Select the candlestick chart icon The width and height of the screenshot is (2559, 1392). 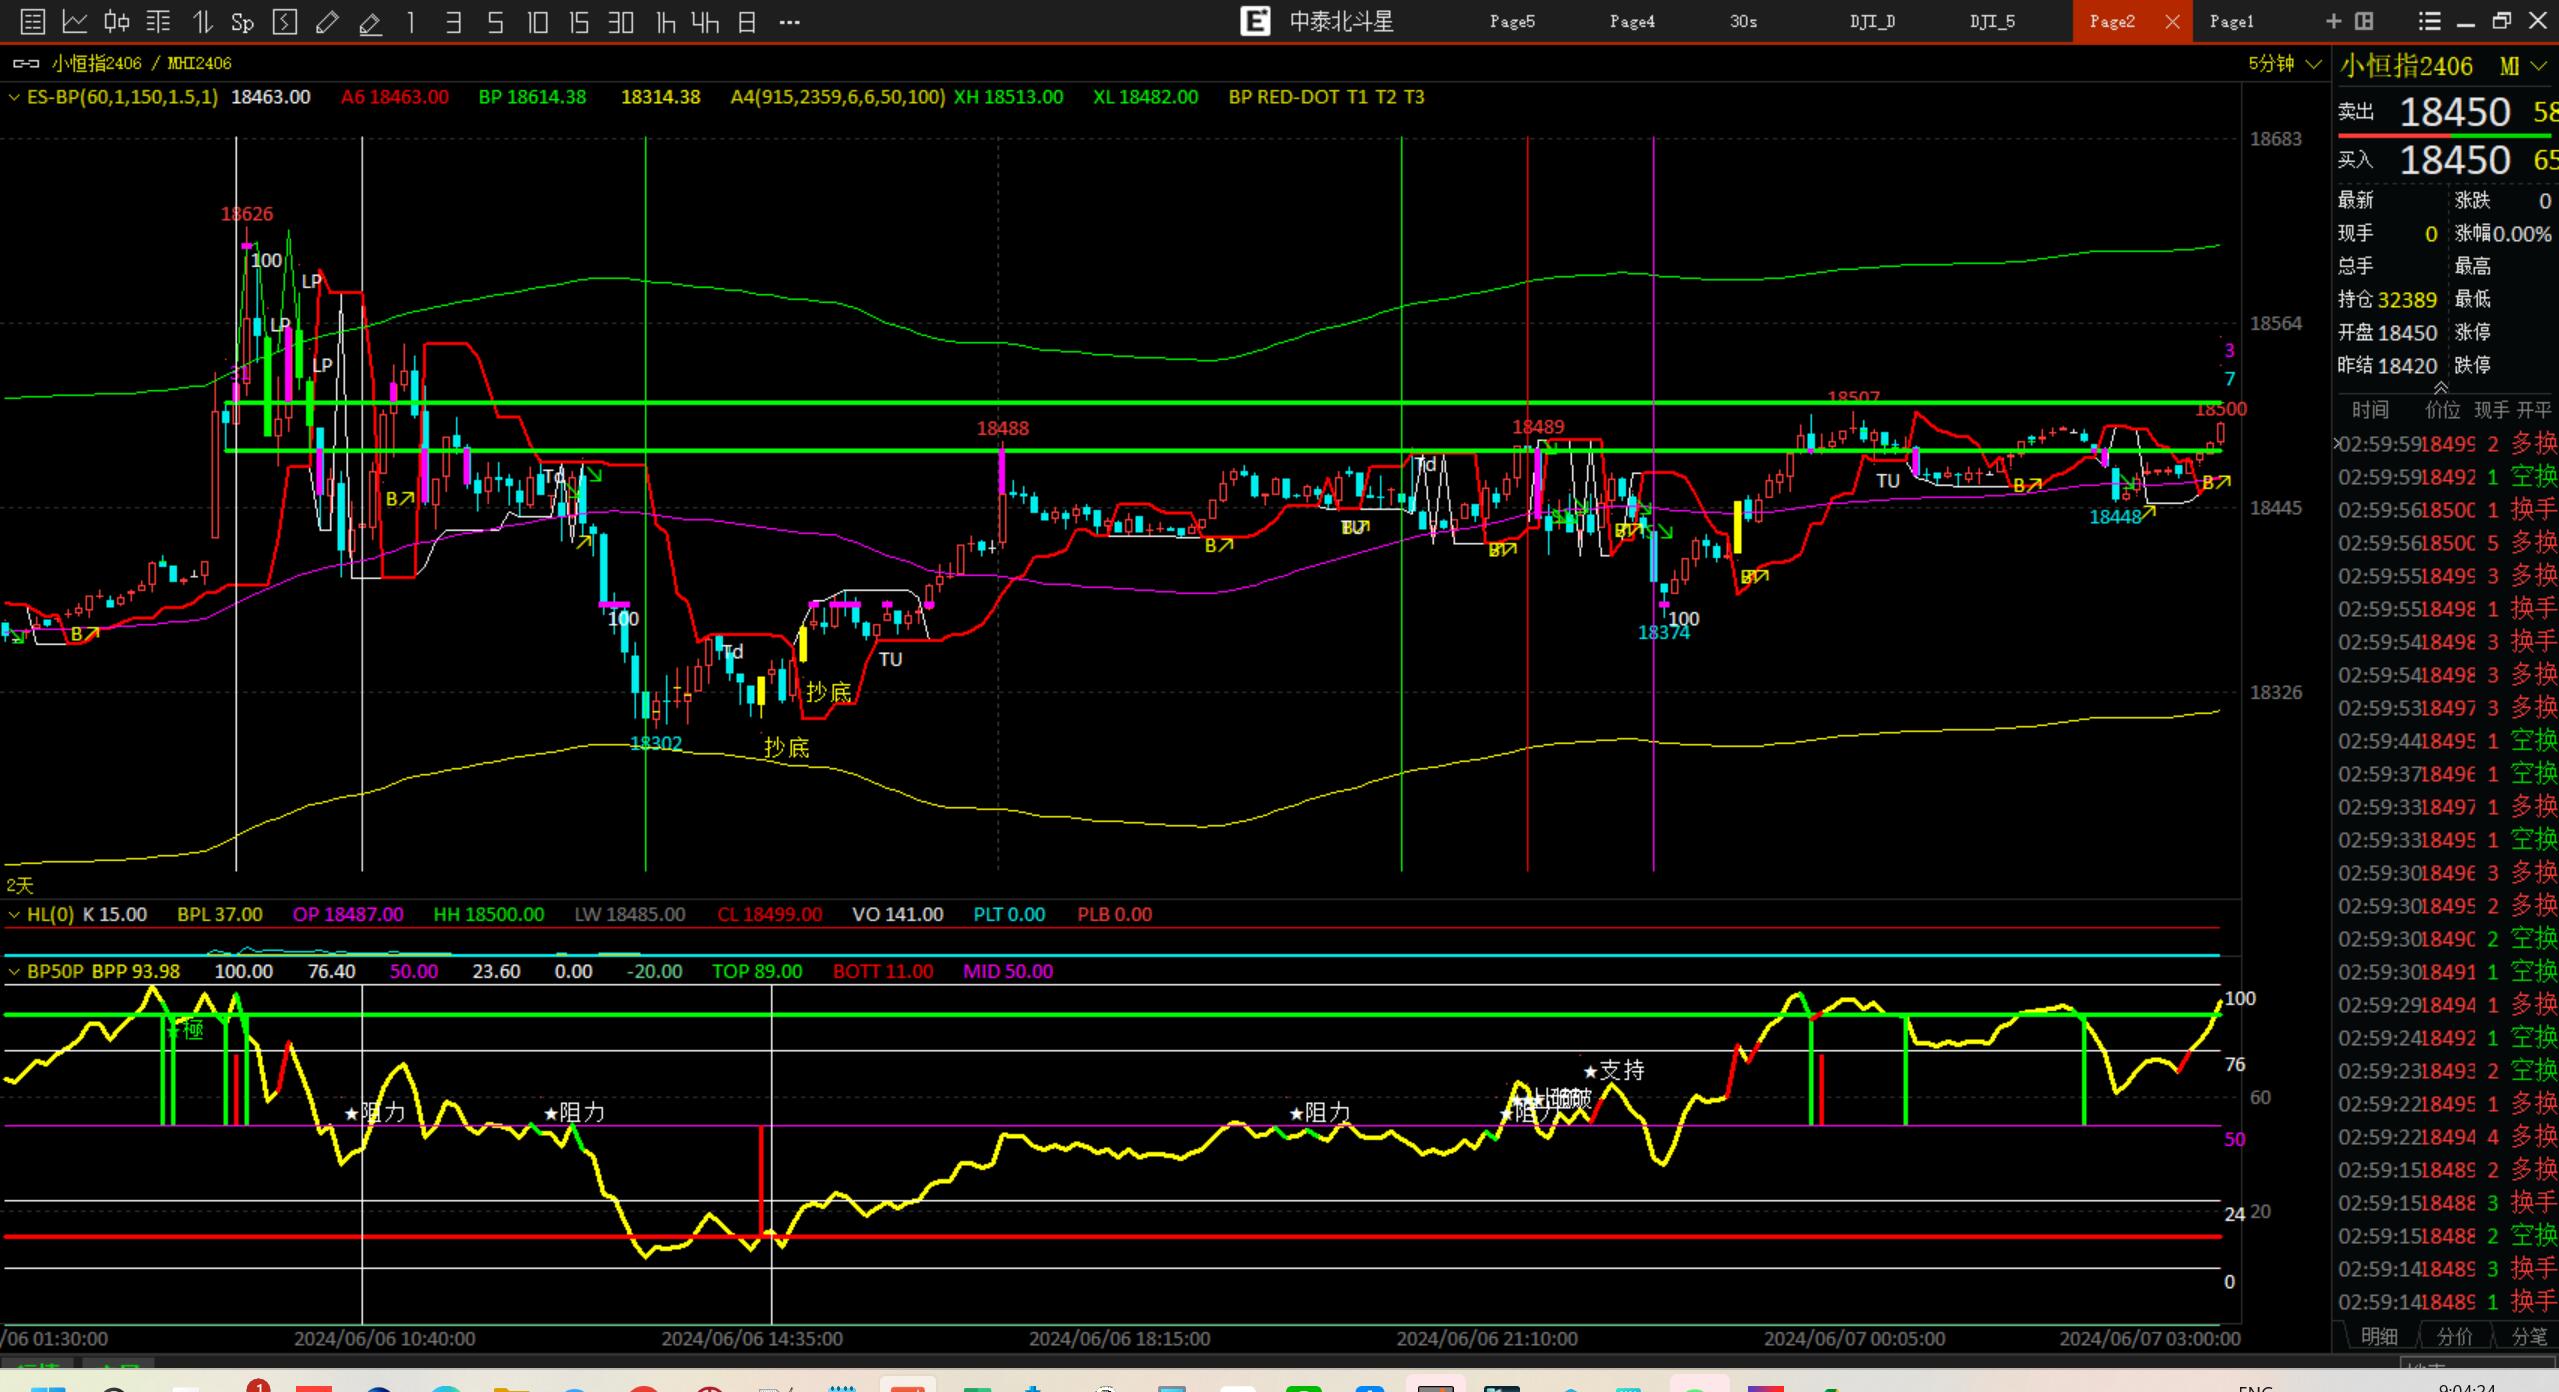[x=117, y=21]
